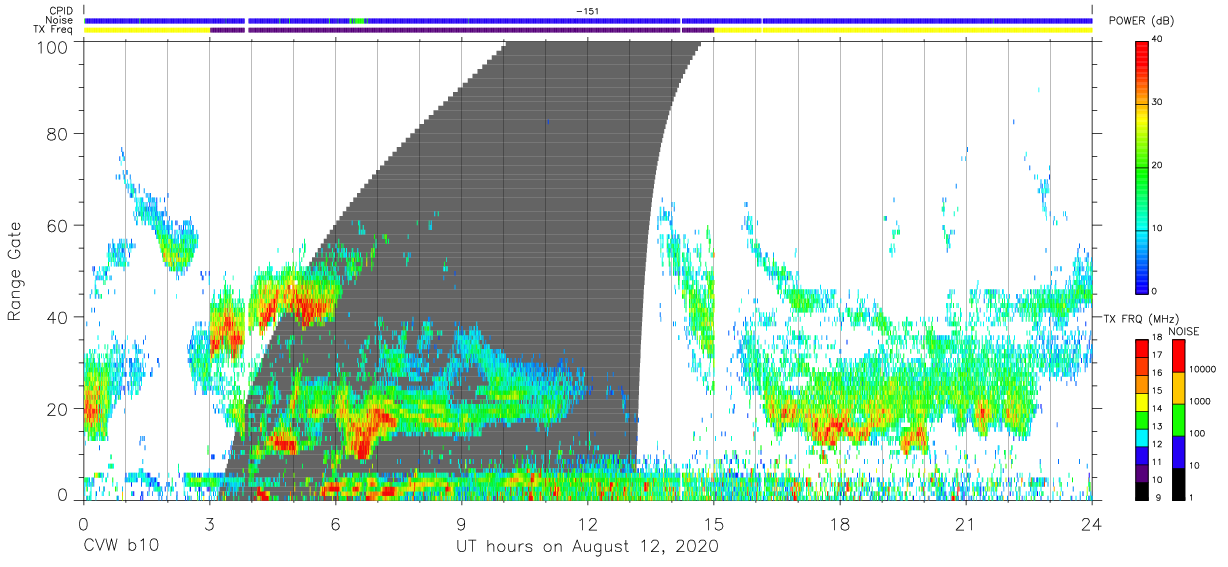Viewport: 1228px width, 567px height.
Task: Click the CVW b10 radar beam label
Action: coord(121,547)
